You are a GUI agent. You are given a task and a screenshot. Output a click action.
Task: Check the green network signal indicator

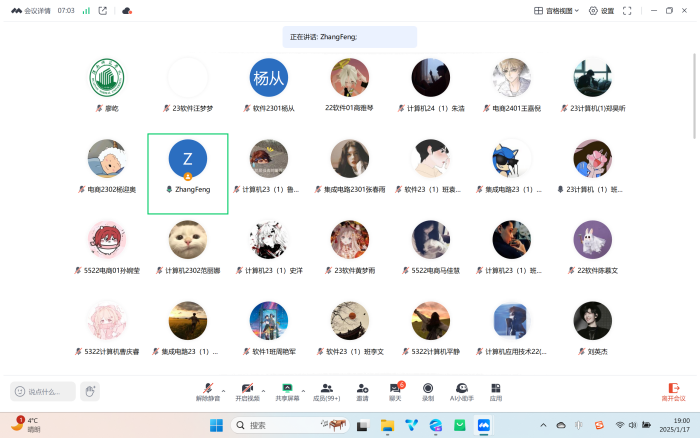click(86, 11)
